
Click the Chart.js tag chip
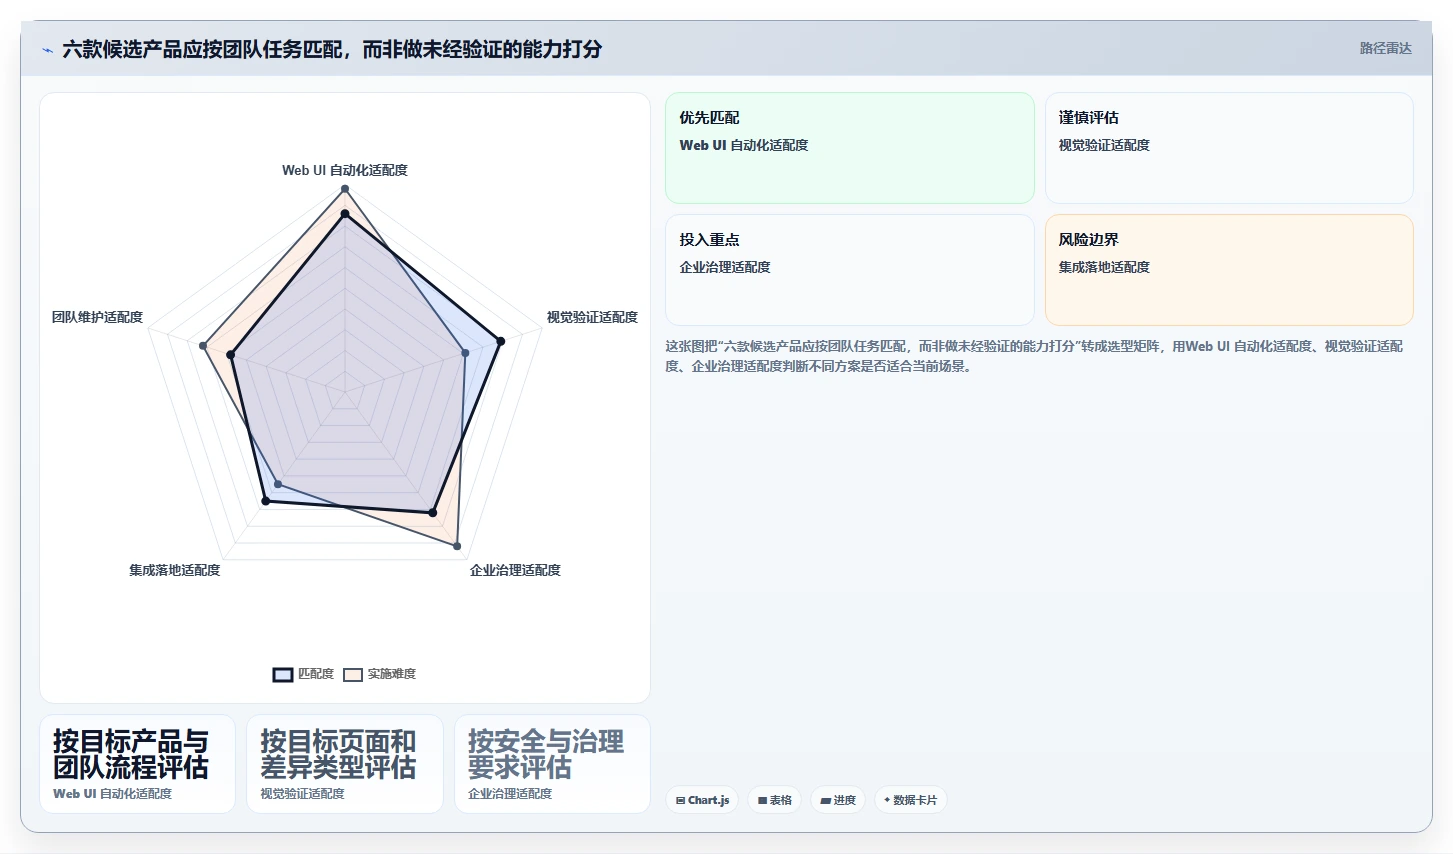point(702,800)
